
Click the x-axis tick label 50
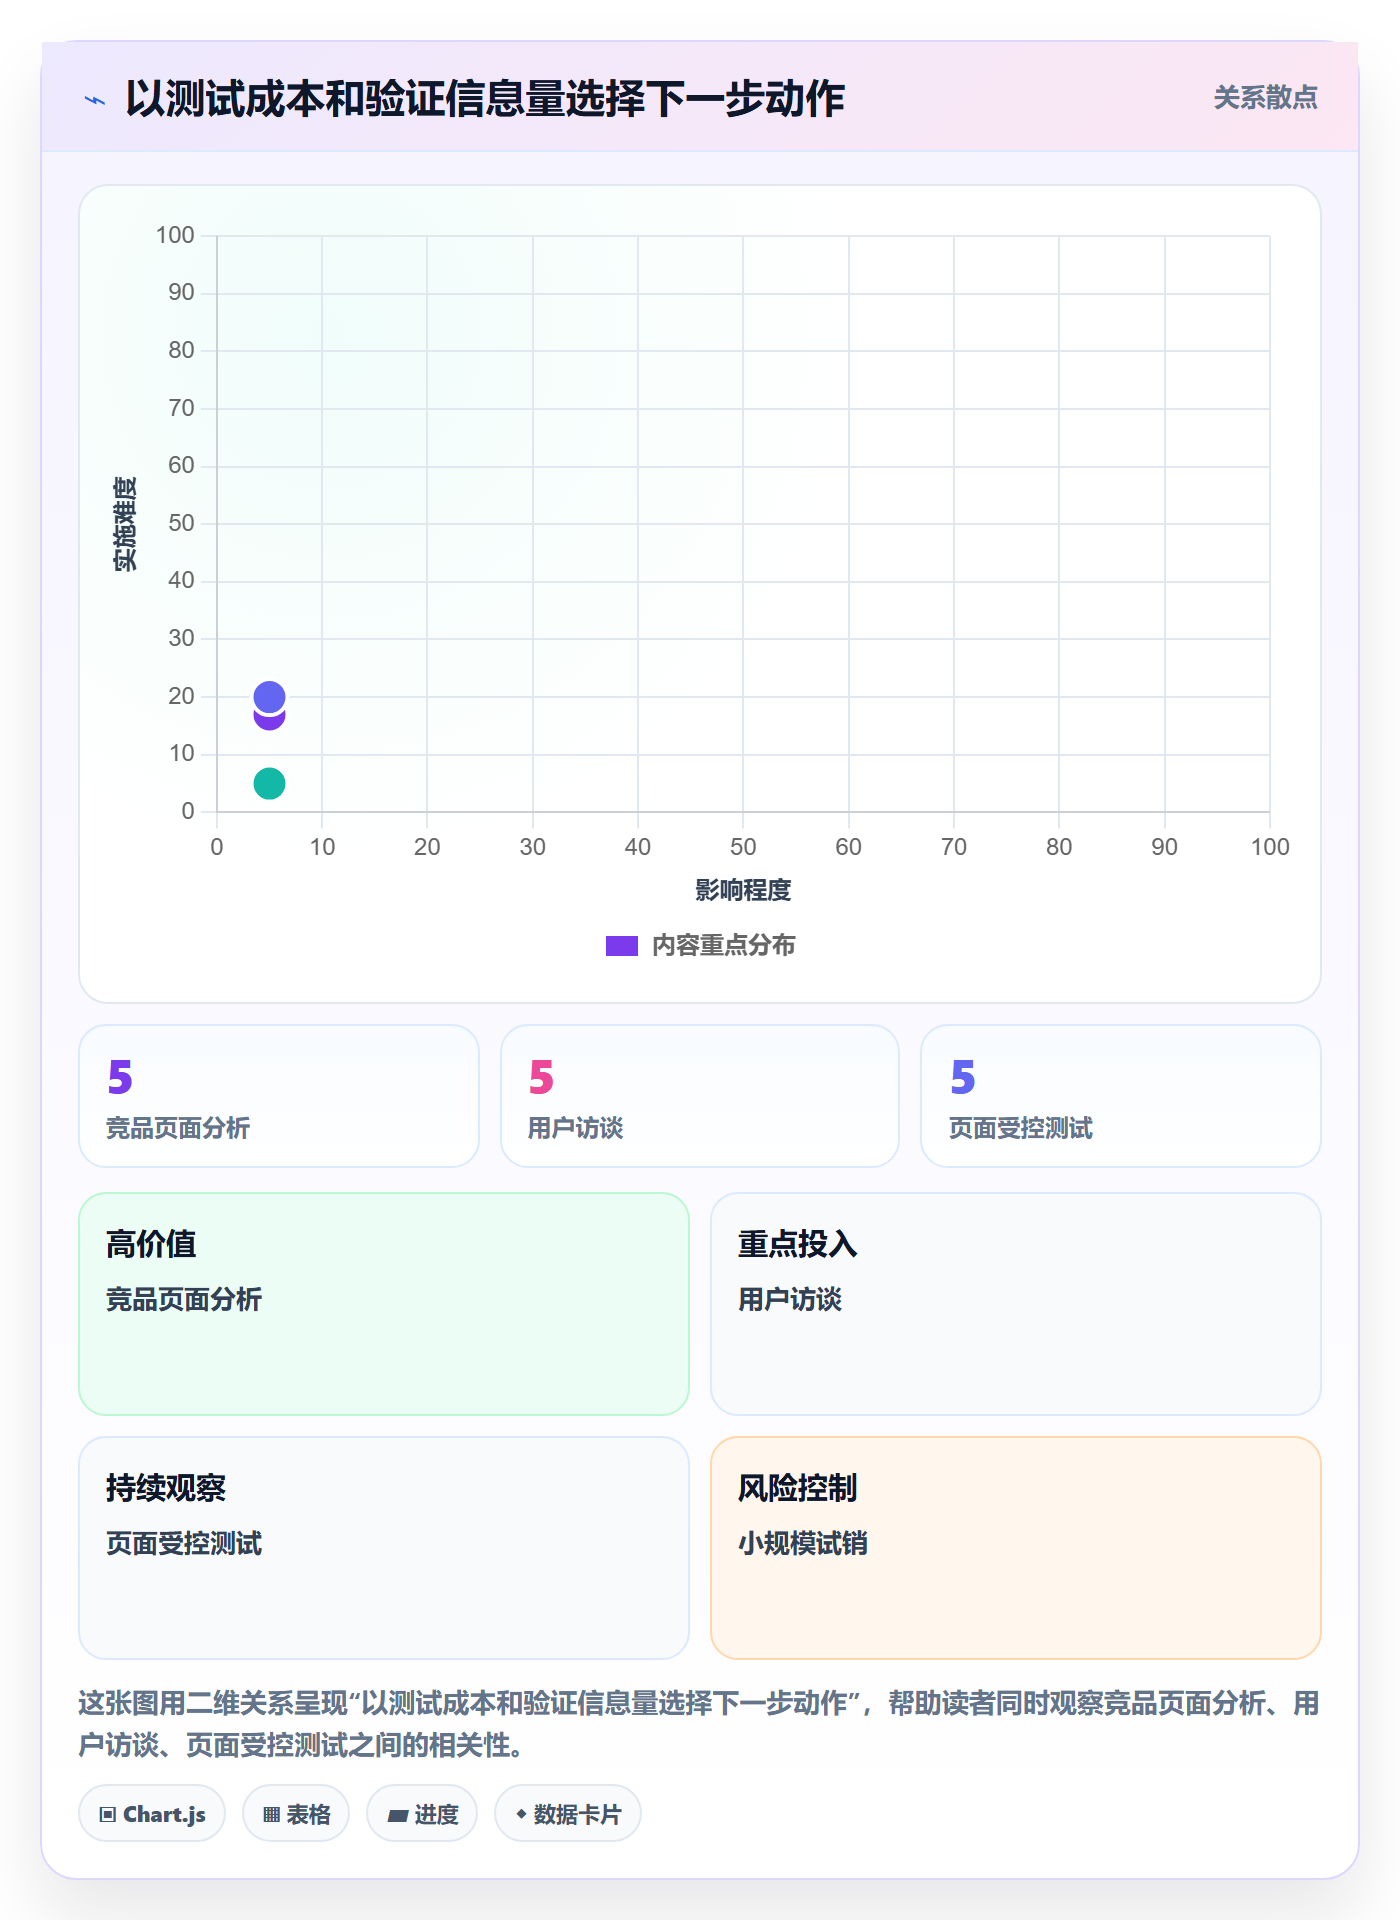coord(743,847)
